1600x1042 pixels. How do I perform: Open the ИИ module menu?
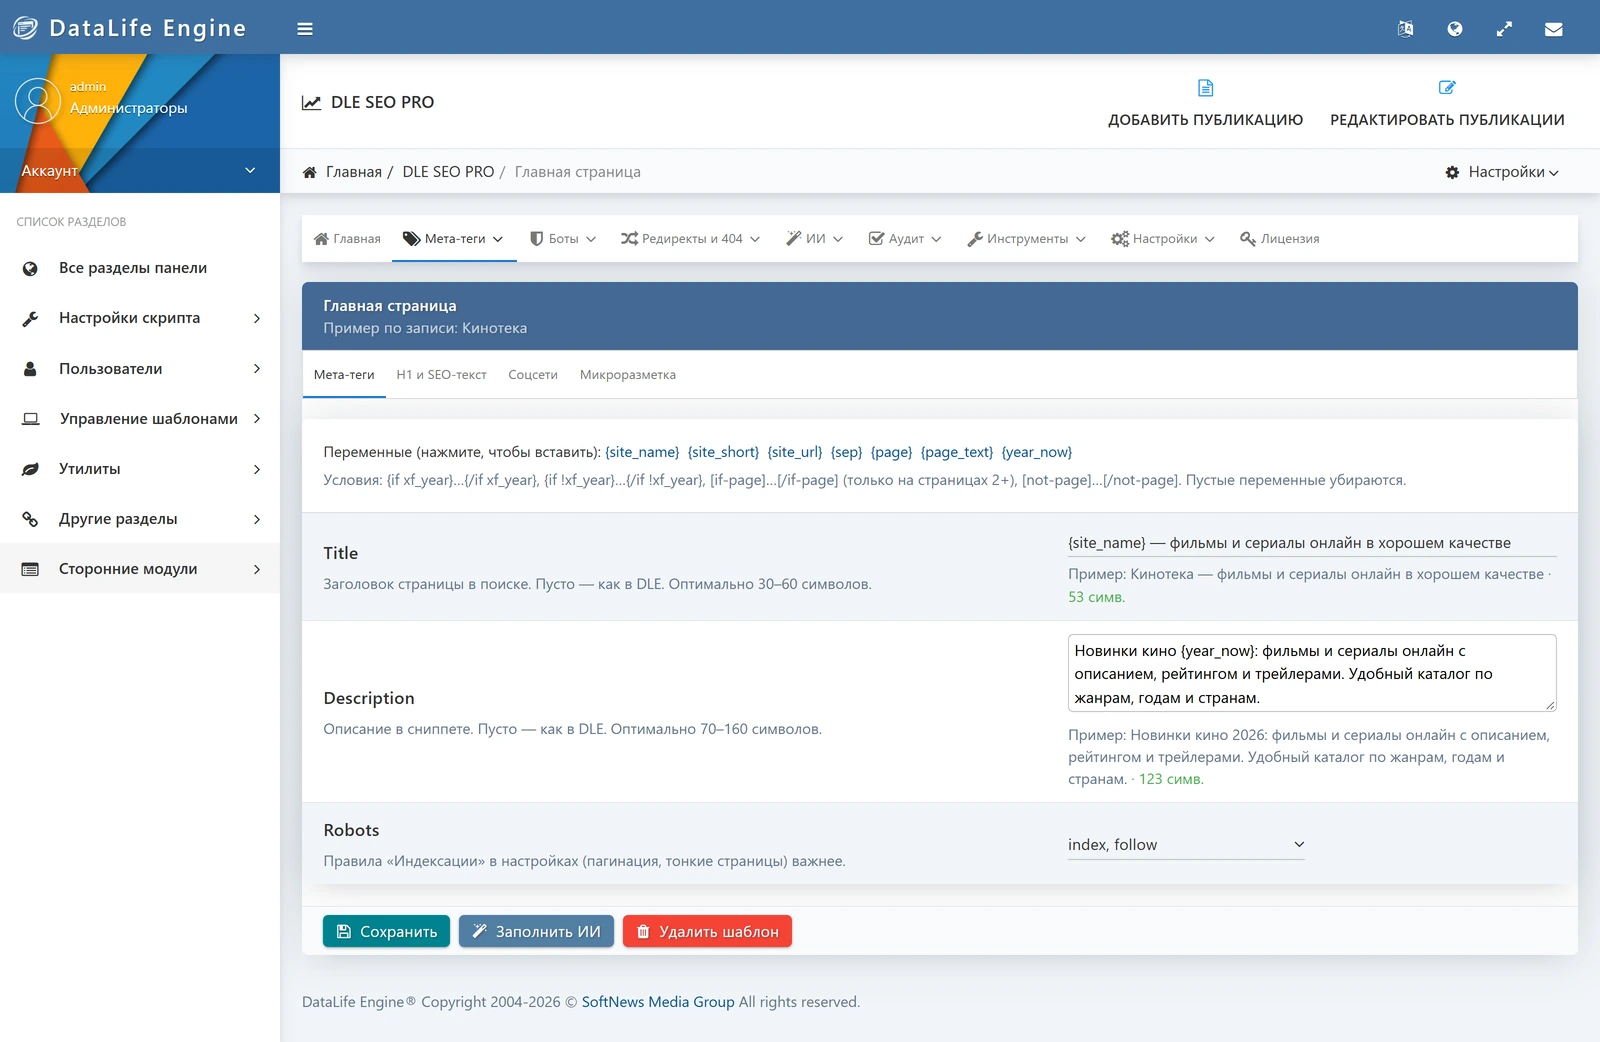814,239
